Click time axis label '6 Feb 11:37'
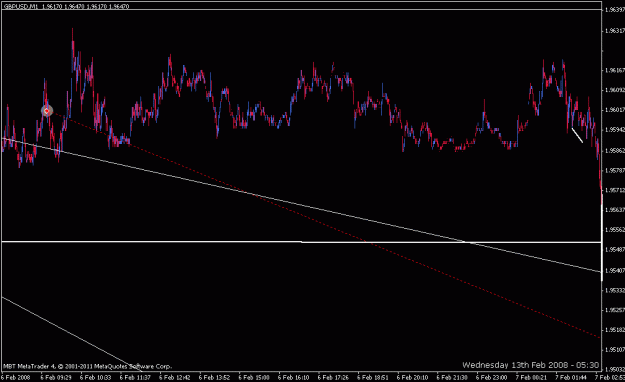 click(135, 377)
